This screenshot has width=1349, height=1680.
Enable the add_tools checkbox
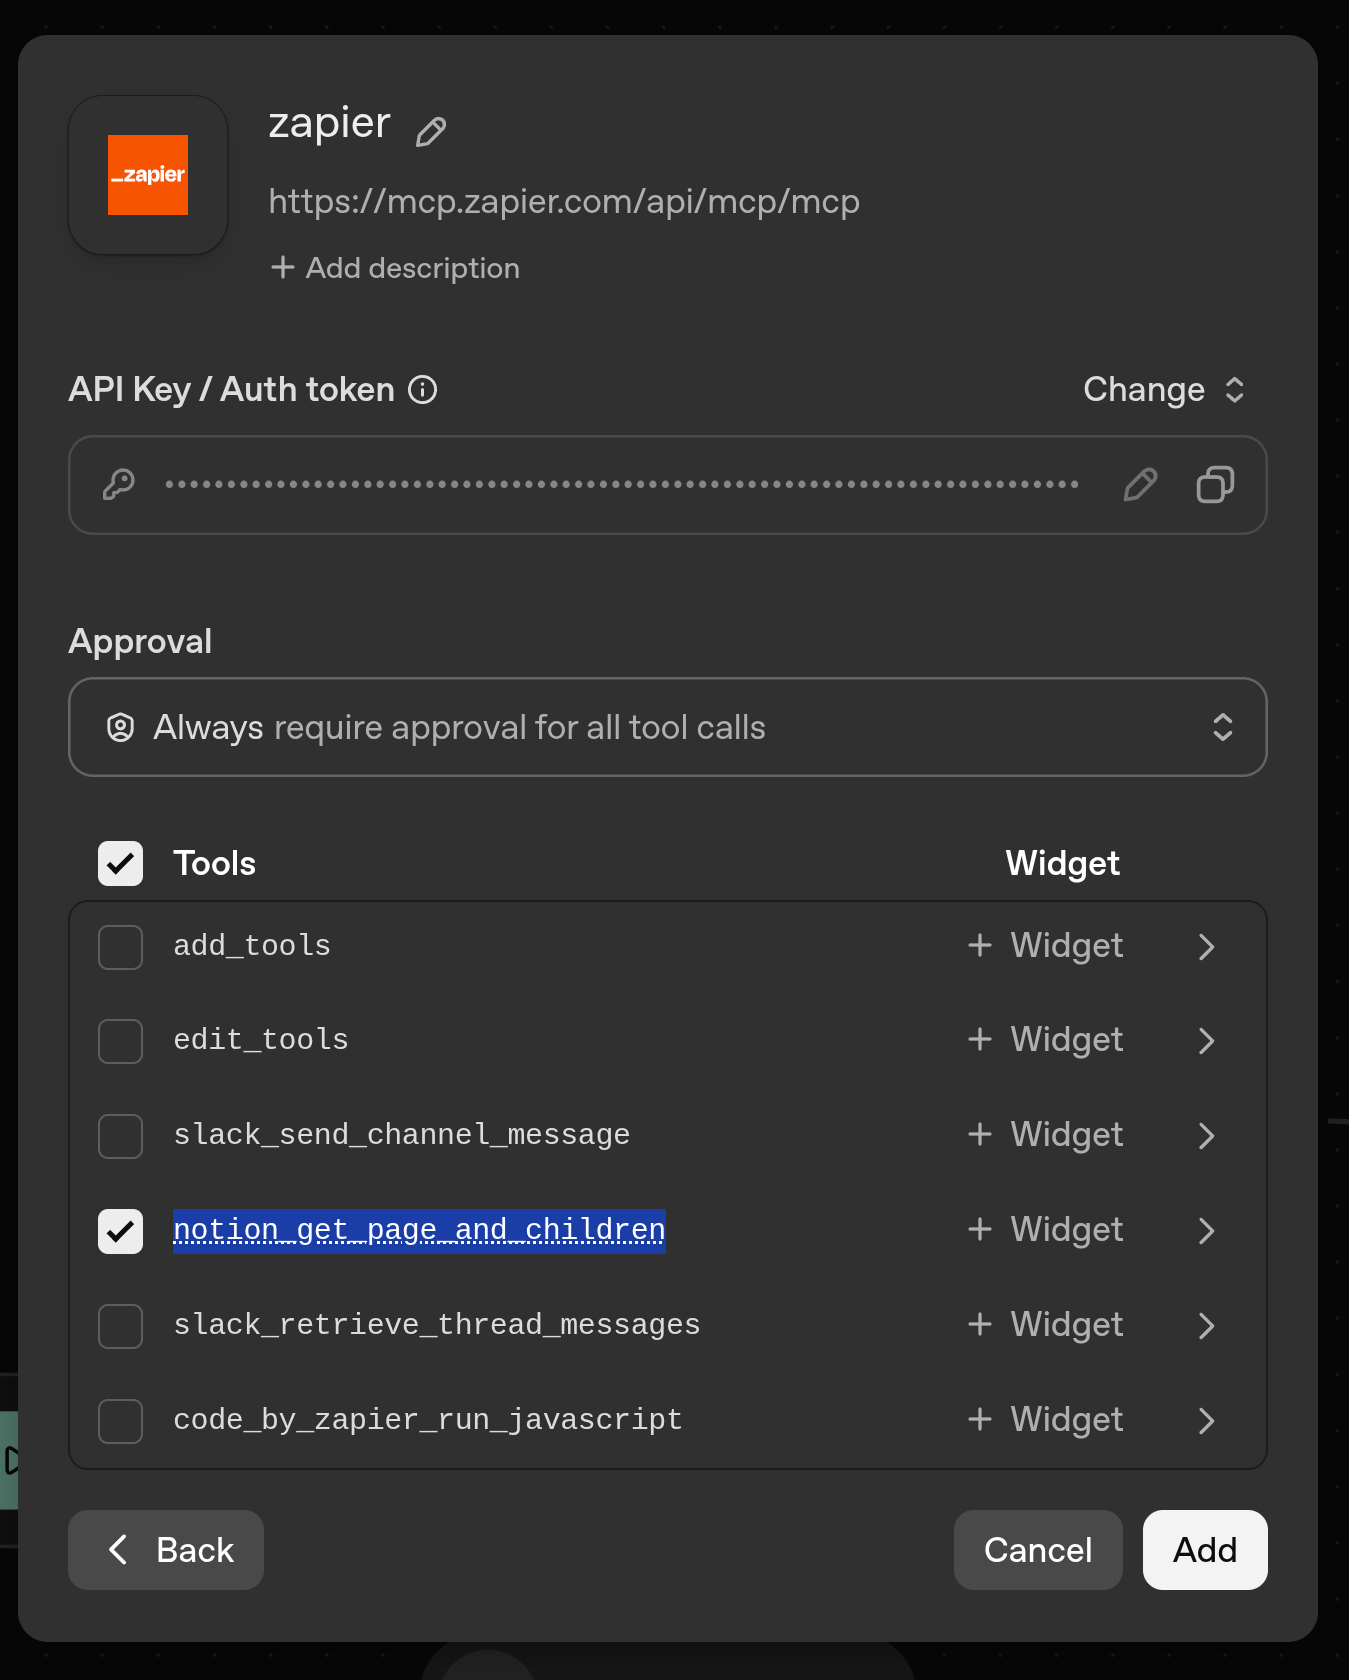coord(120,946)
